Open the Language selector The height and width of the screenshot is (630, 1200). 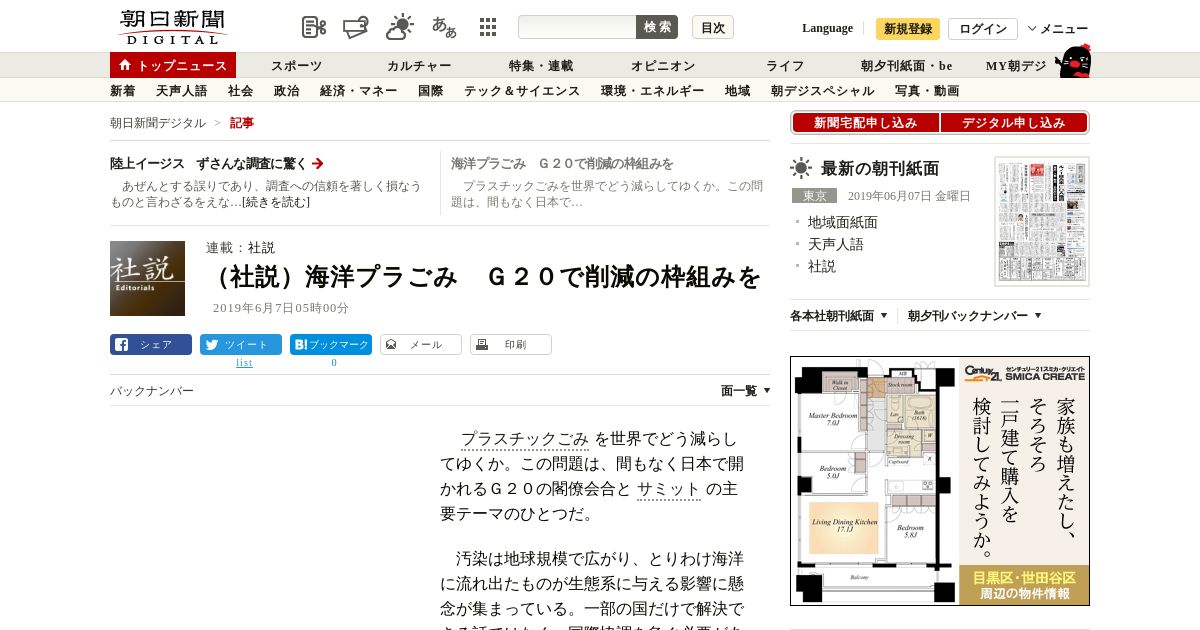(827, 28)
